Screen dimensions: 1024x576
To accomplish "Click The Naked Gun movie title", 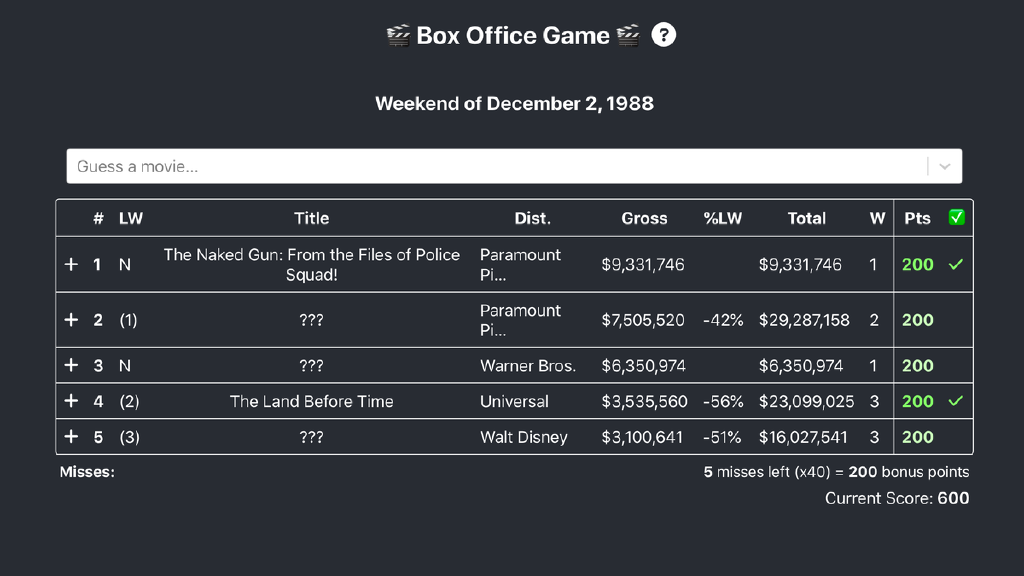I will [x=311, y=265].
